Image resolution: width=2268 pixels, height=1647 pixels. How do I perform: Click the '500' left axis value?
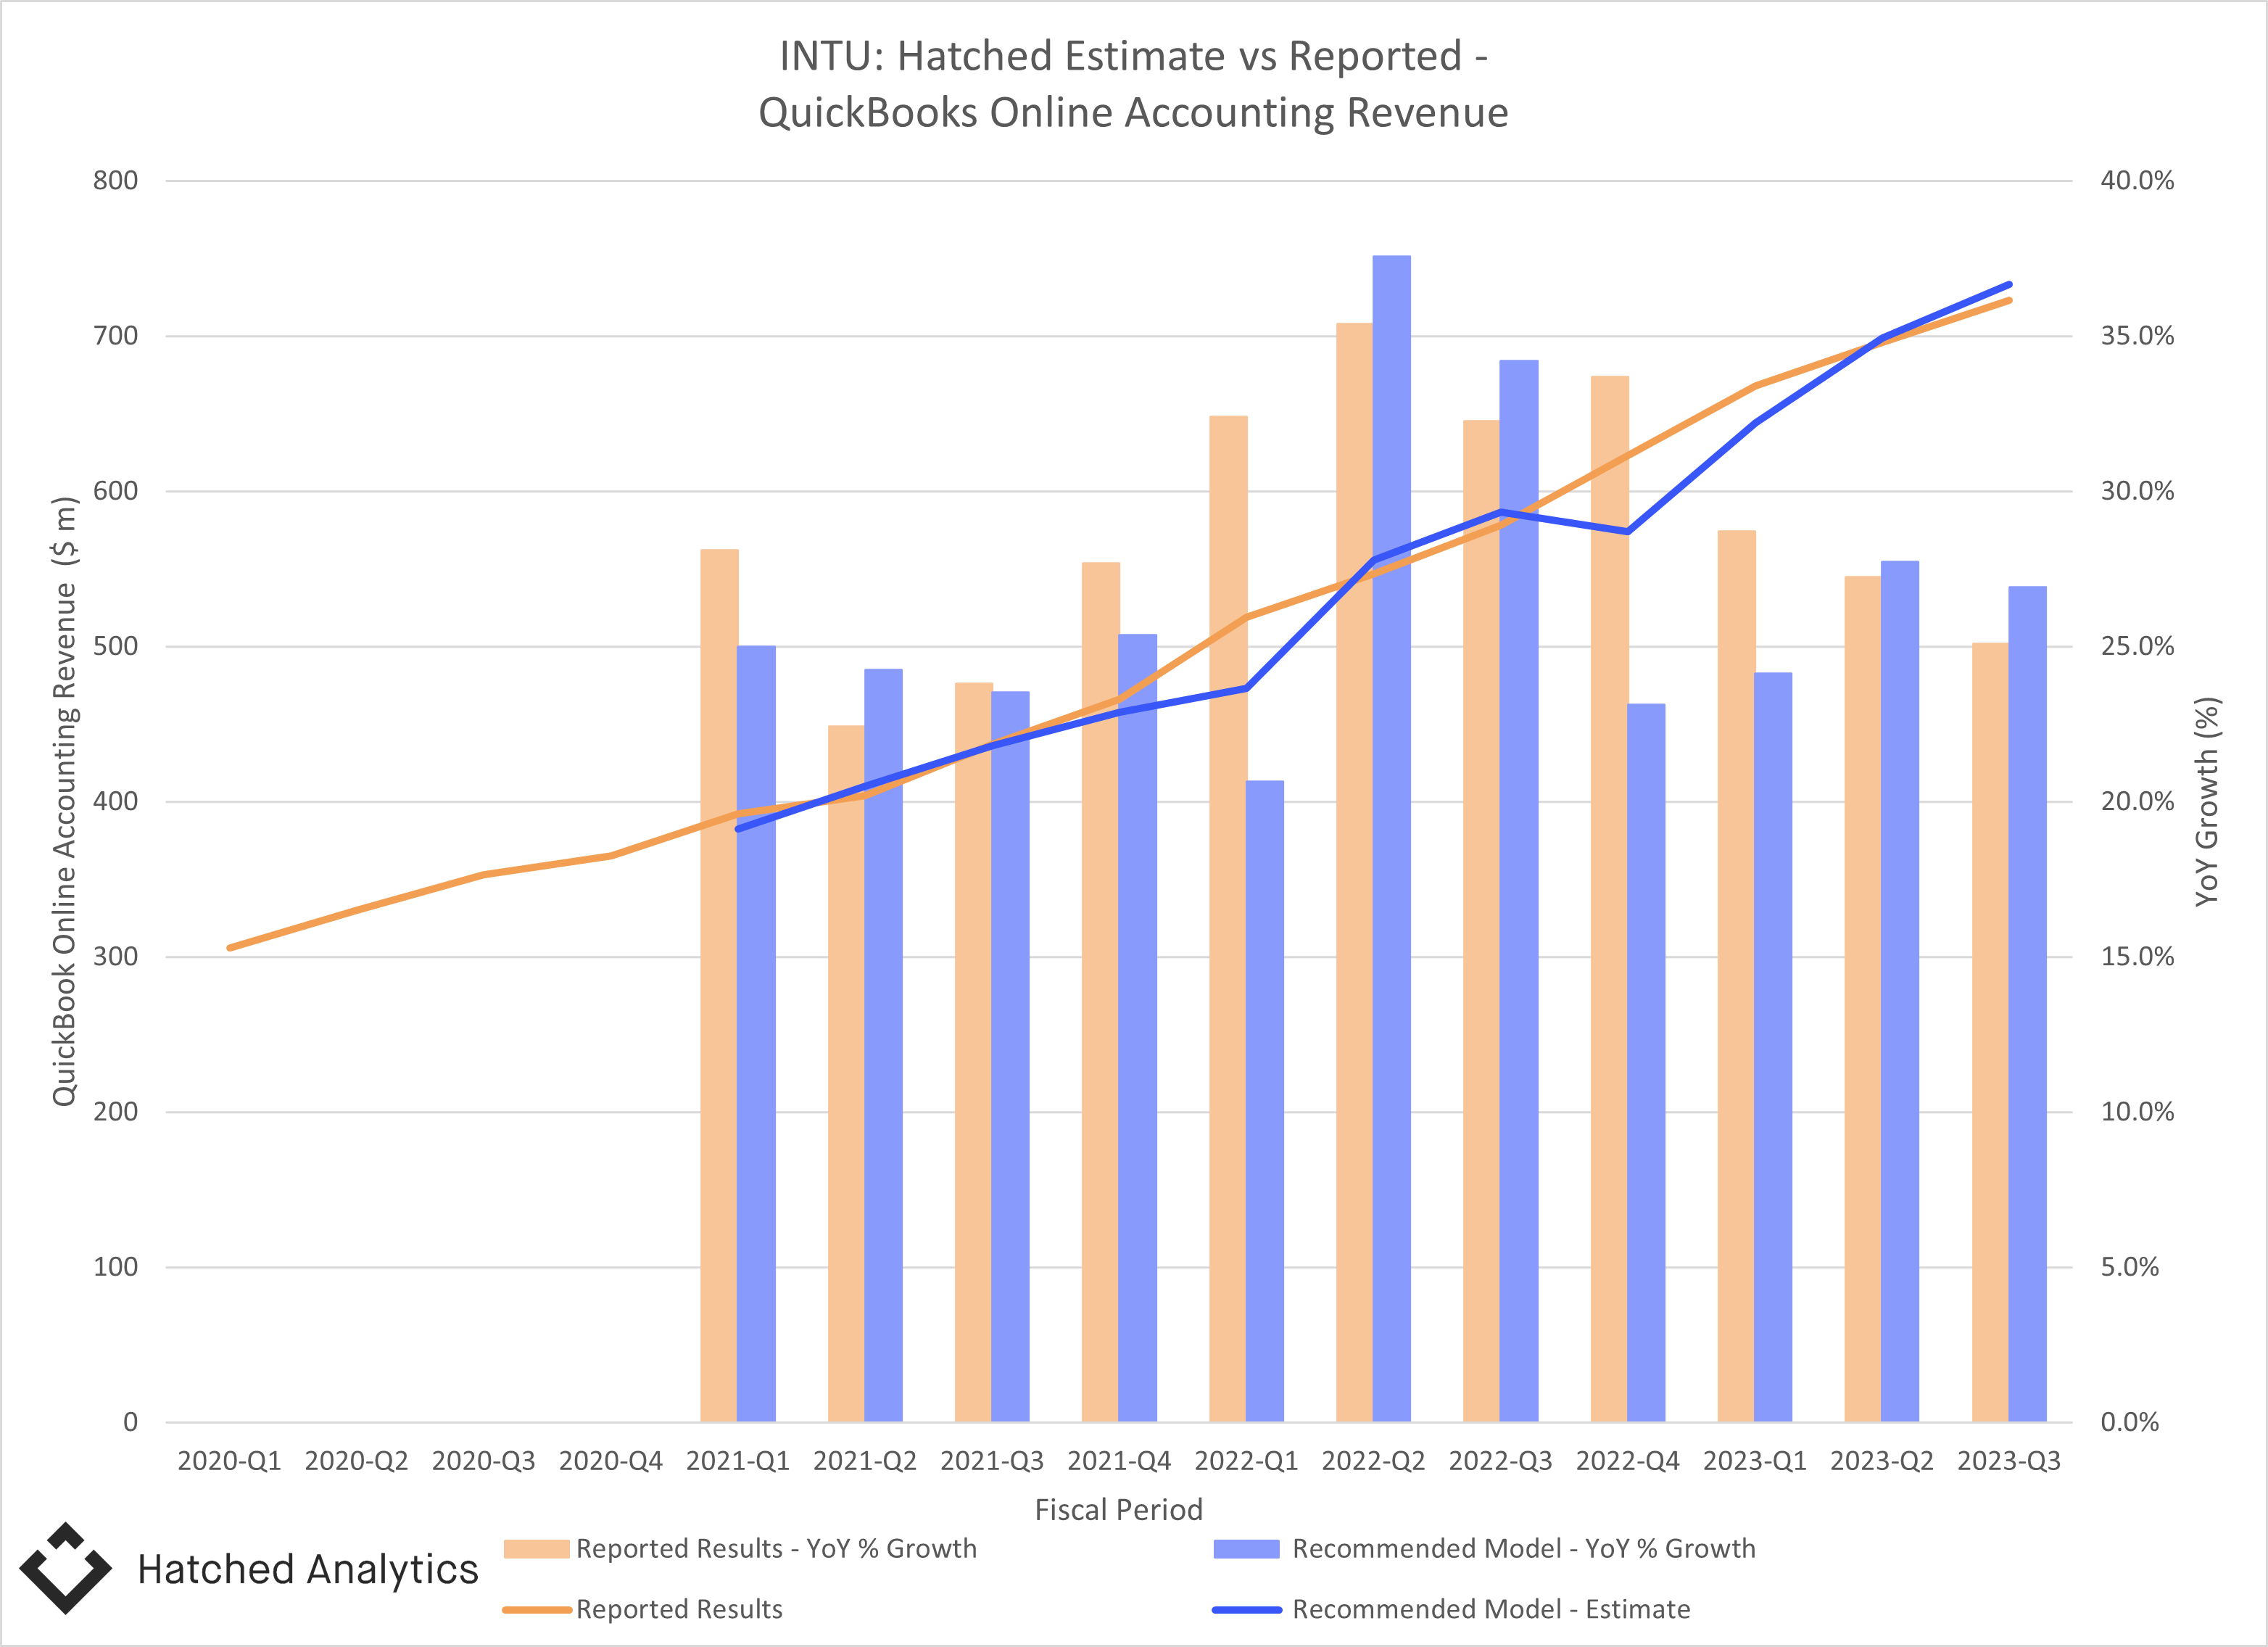(115, 646)
